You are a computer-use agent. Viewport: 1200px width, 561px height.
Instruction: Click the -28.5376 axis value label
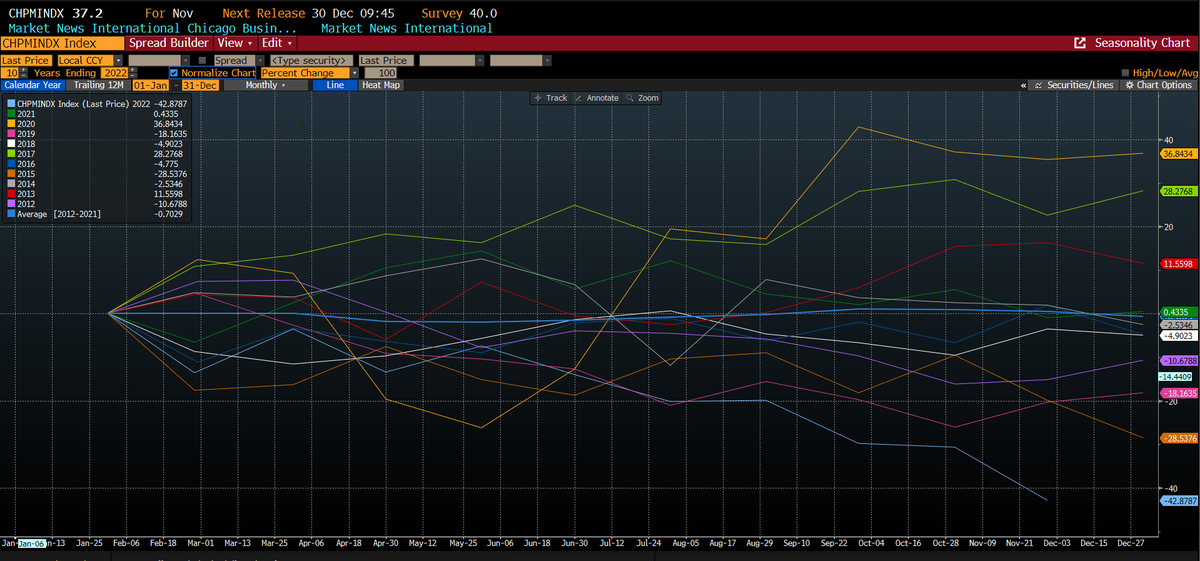(1177, 438)
